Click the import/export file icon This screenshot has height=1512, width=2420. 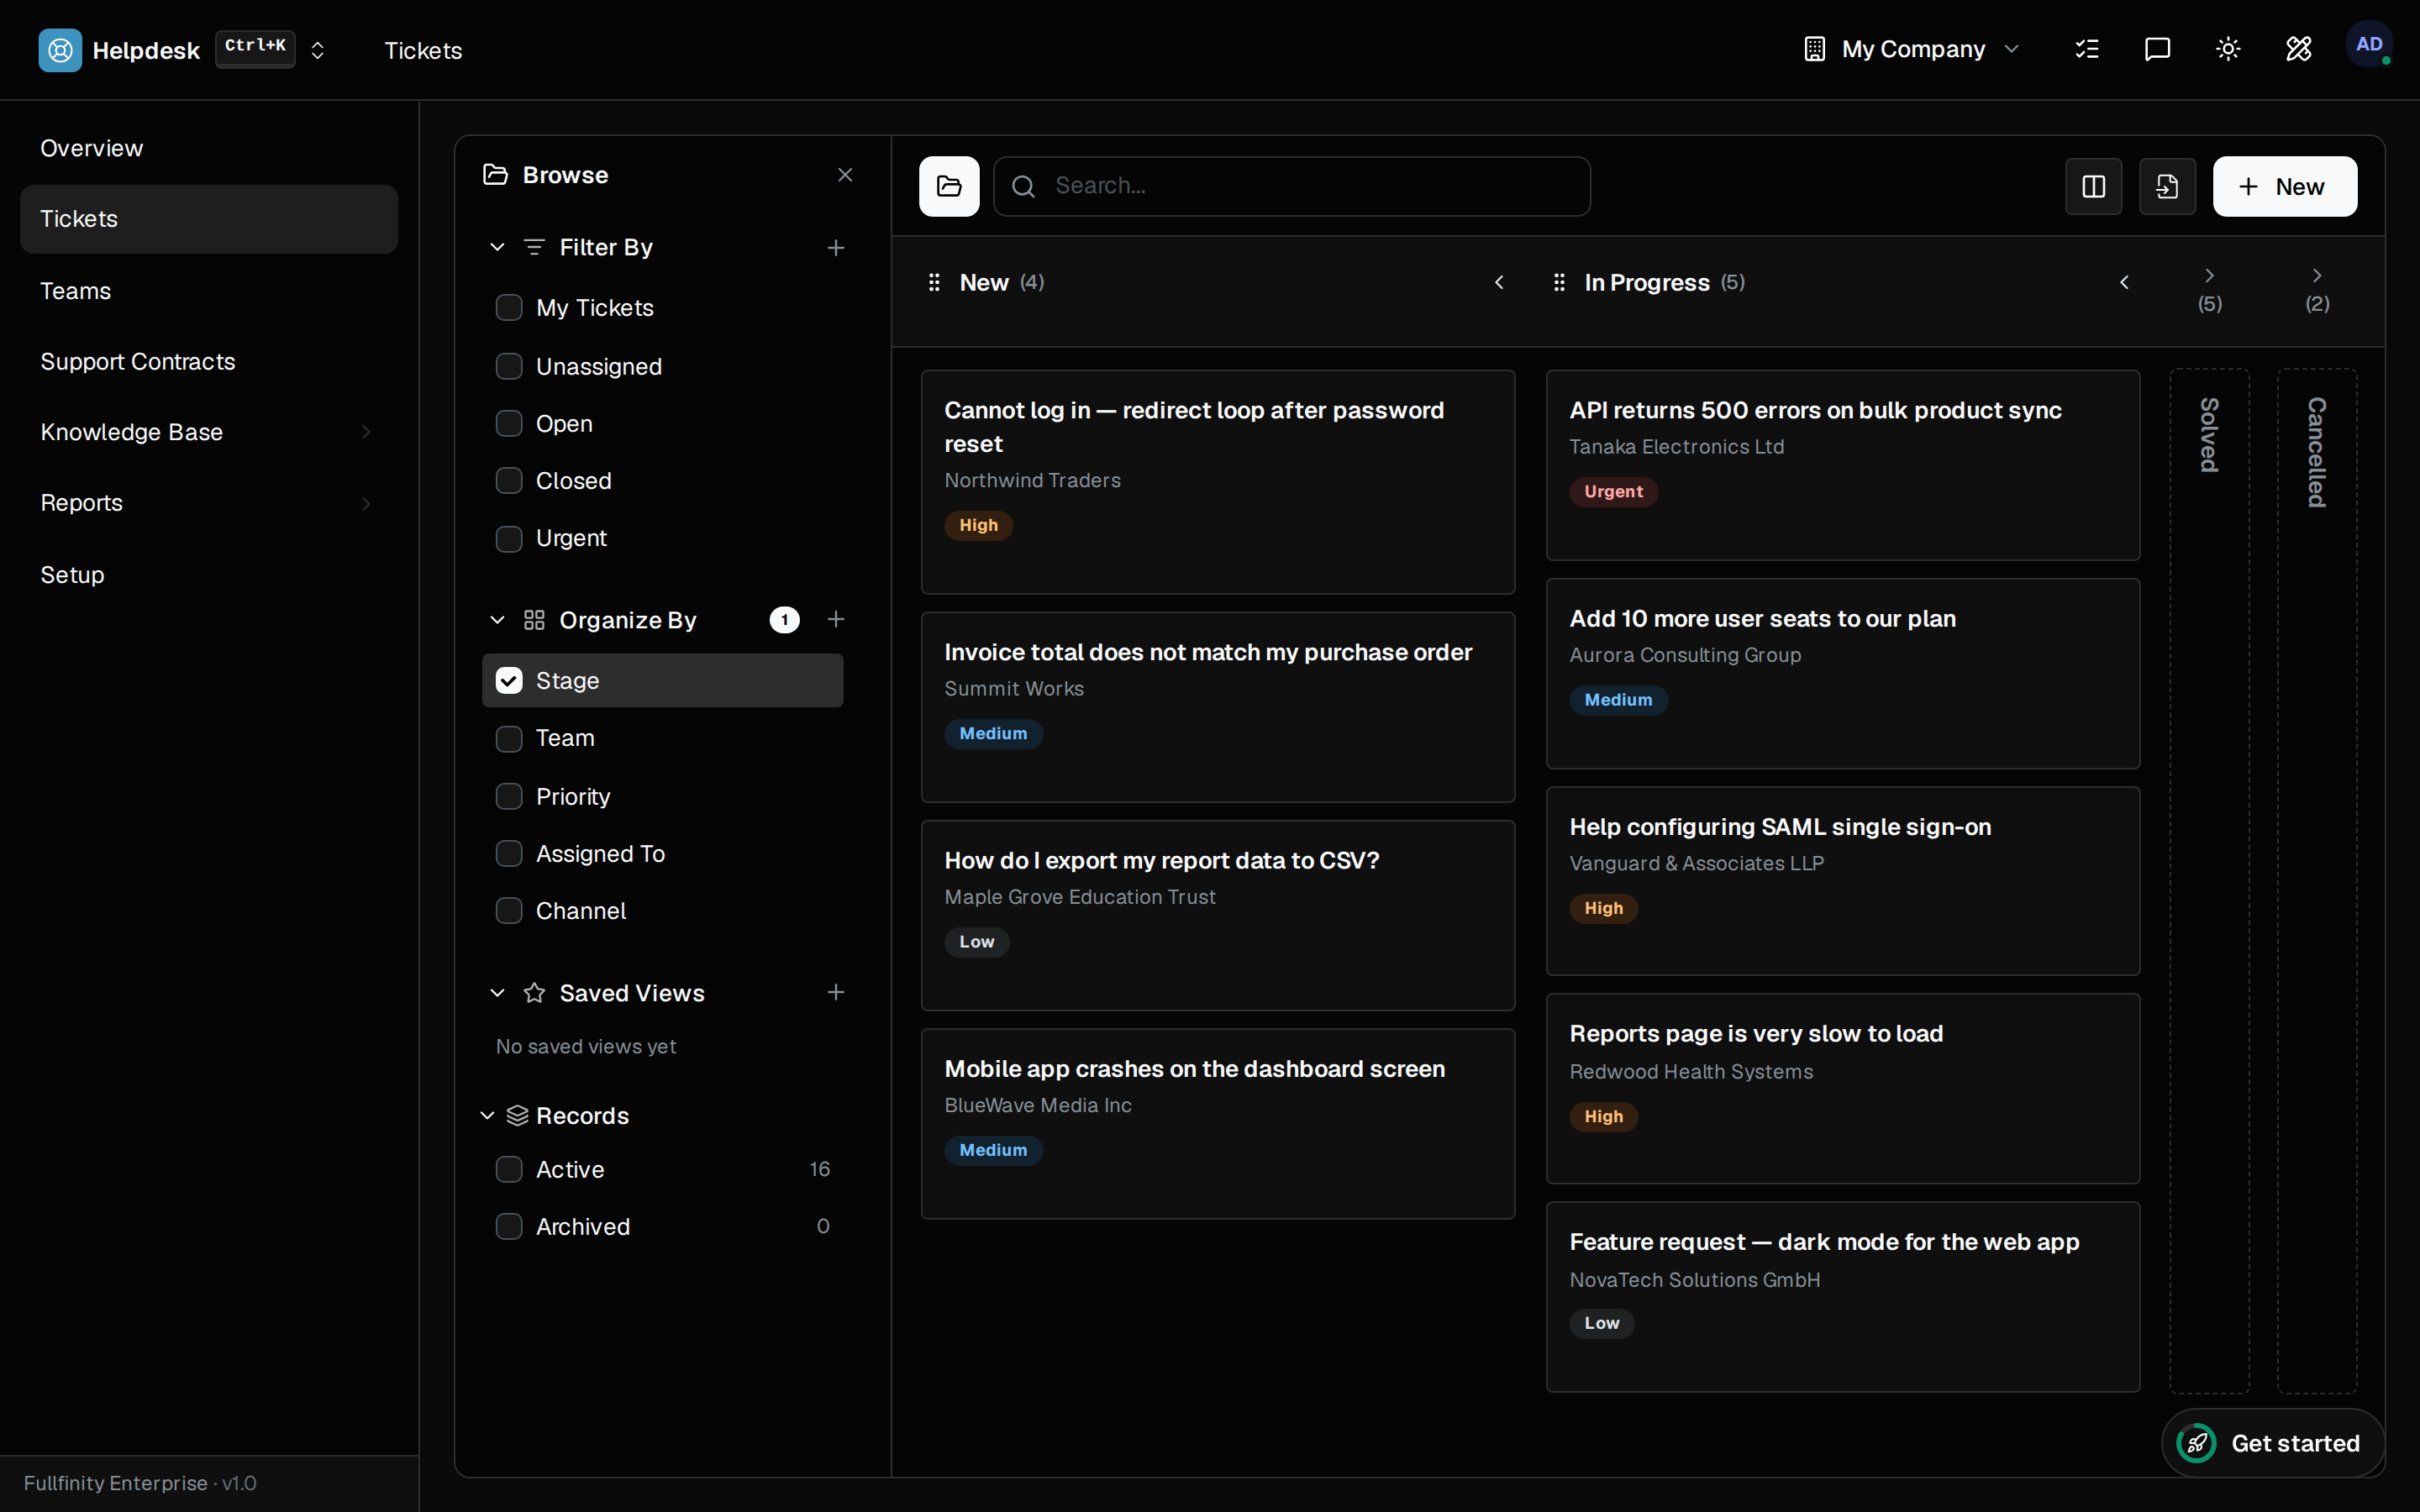pyautogui.click(x=2167, y=186)
